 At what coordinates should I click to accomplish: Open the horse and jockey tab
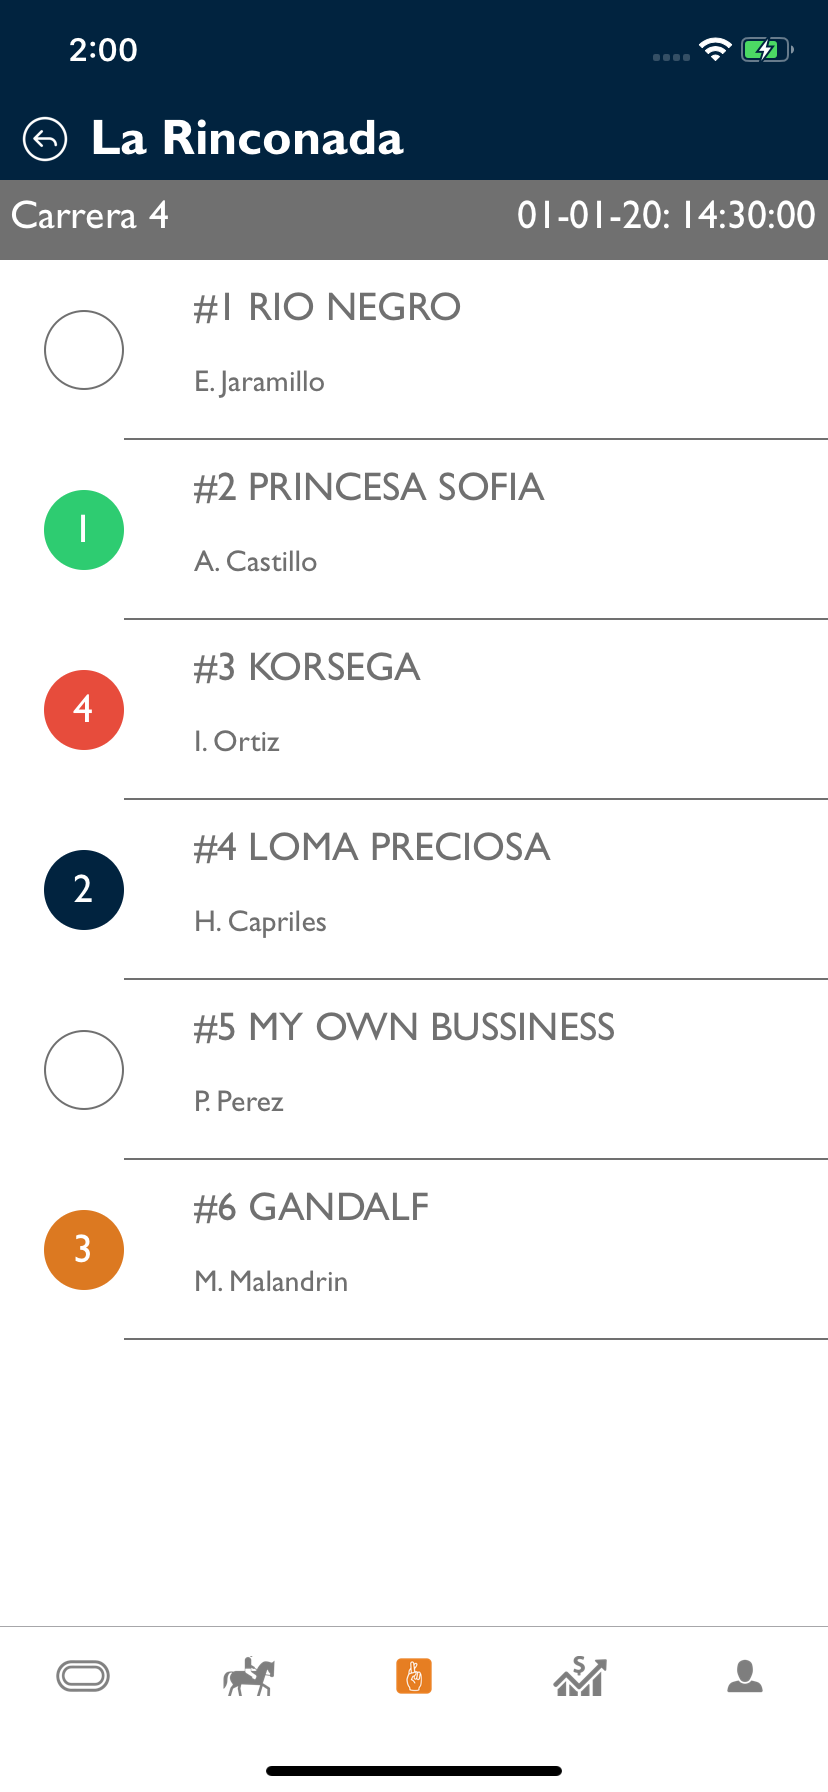coord(248,1676)
